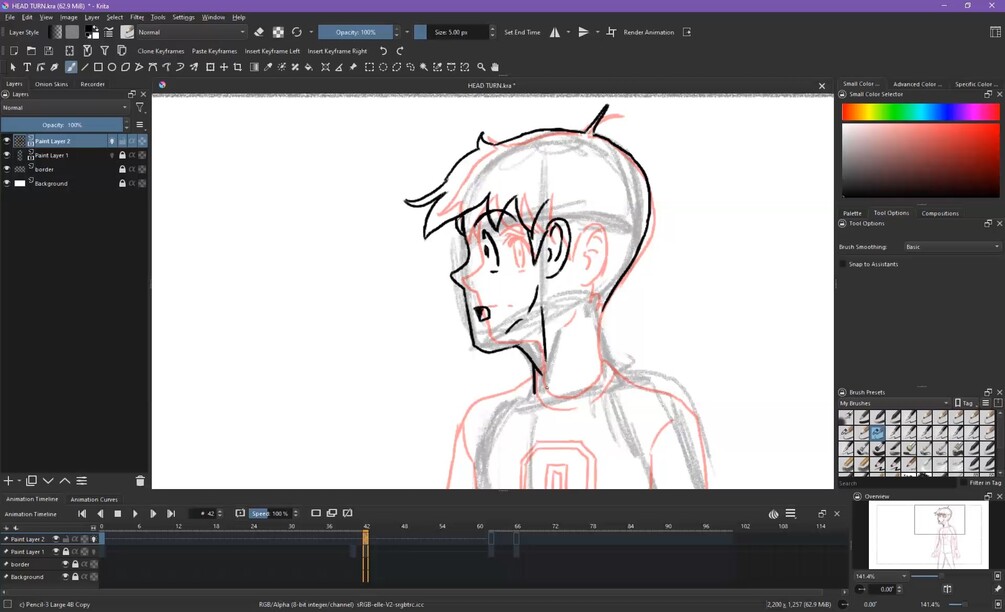Click the horizontal mirror tool icon
The width and height of the screenshot is (1005, 612).
555,32
